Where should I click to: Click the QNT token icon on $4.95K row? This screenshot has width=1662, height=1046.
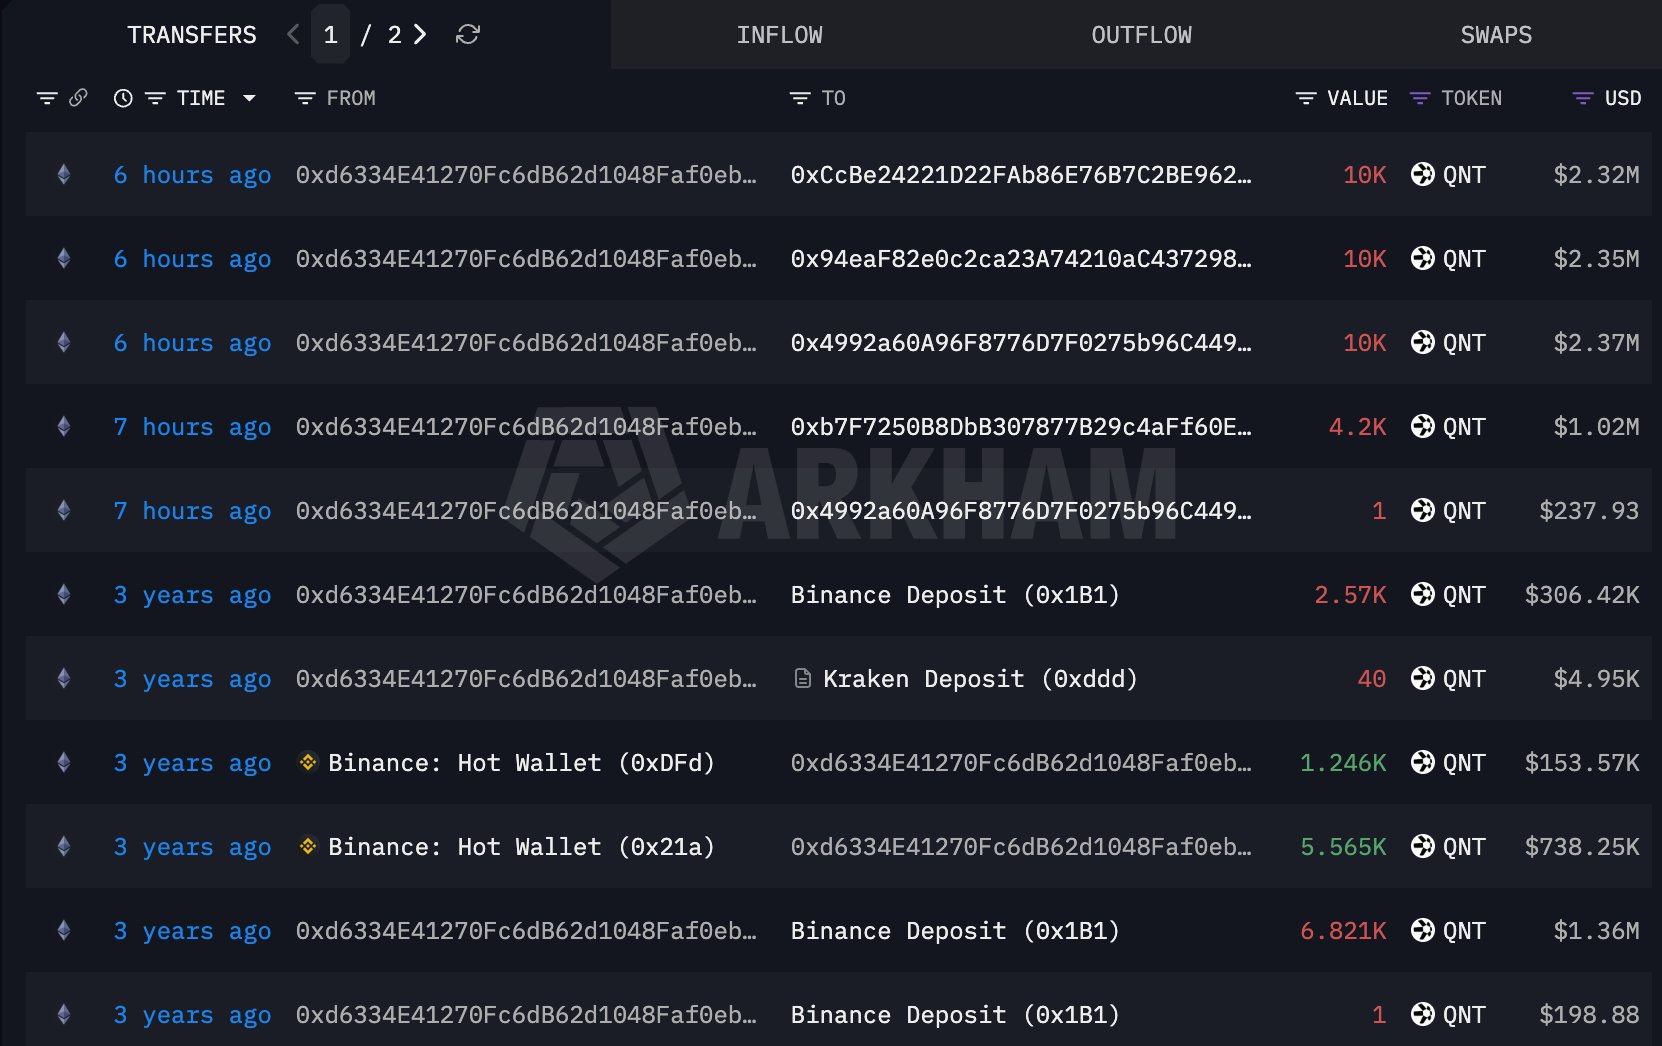(x=1422, y=679)
